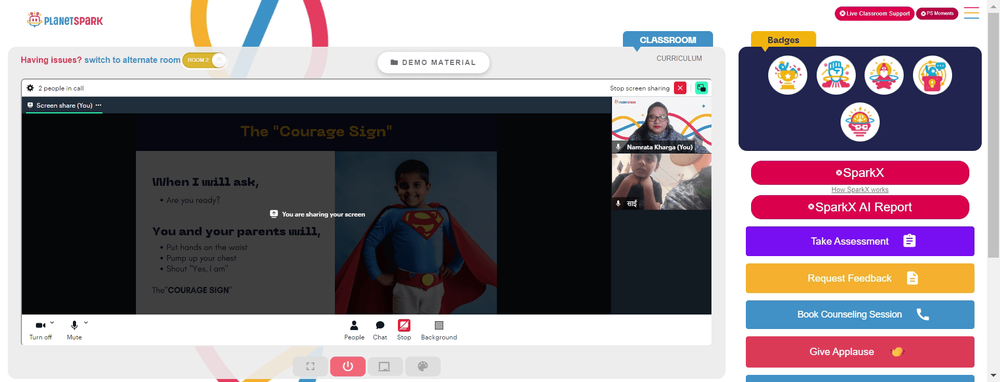Open the Chat panel

click(380, 330)
